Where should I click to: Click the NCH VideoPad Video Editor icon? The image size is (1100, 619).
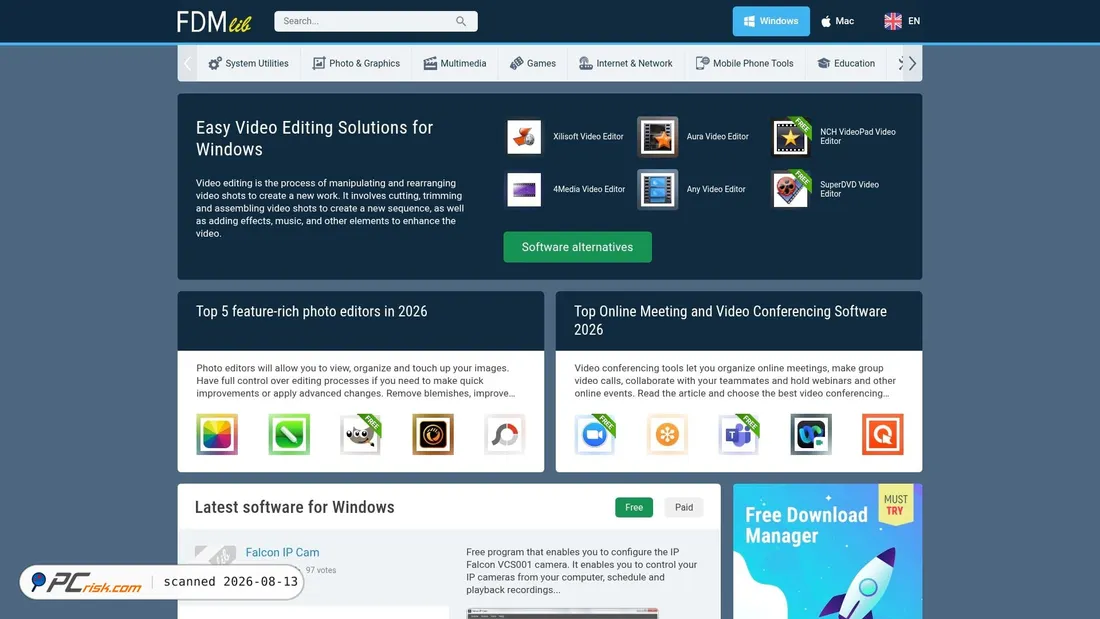(791, 136)
